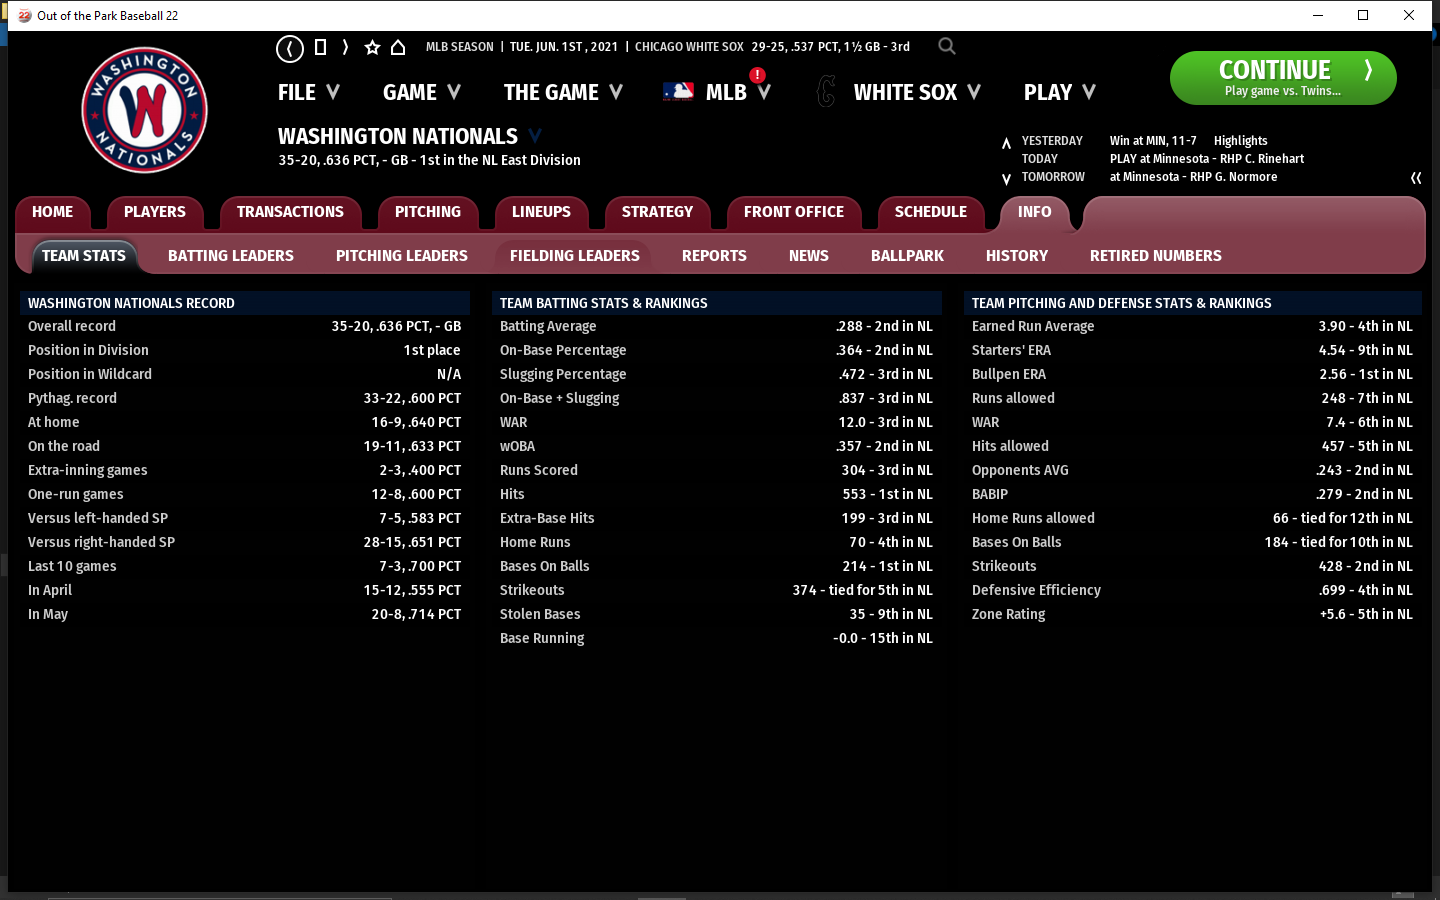Open the WHITE SOX dropdown menu
Viewport: 1440px width, 900px height.
click(x=916, y=92)
